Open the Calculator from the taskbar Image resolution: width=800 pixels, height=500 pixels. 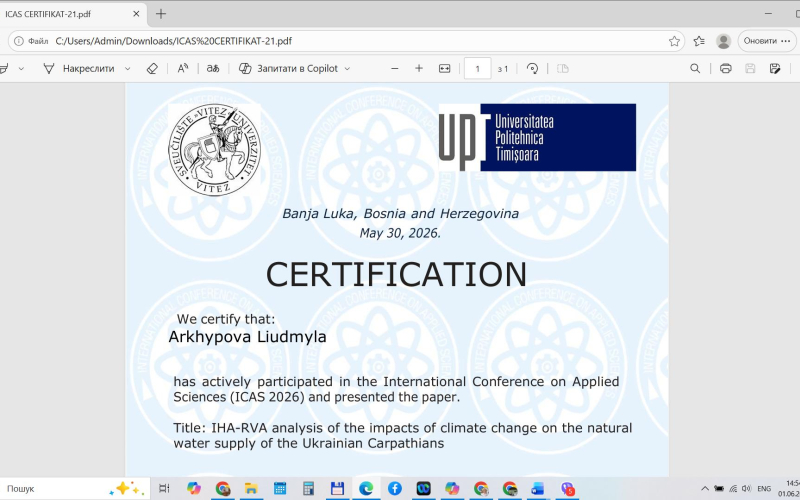308,489
